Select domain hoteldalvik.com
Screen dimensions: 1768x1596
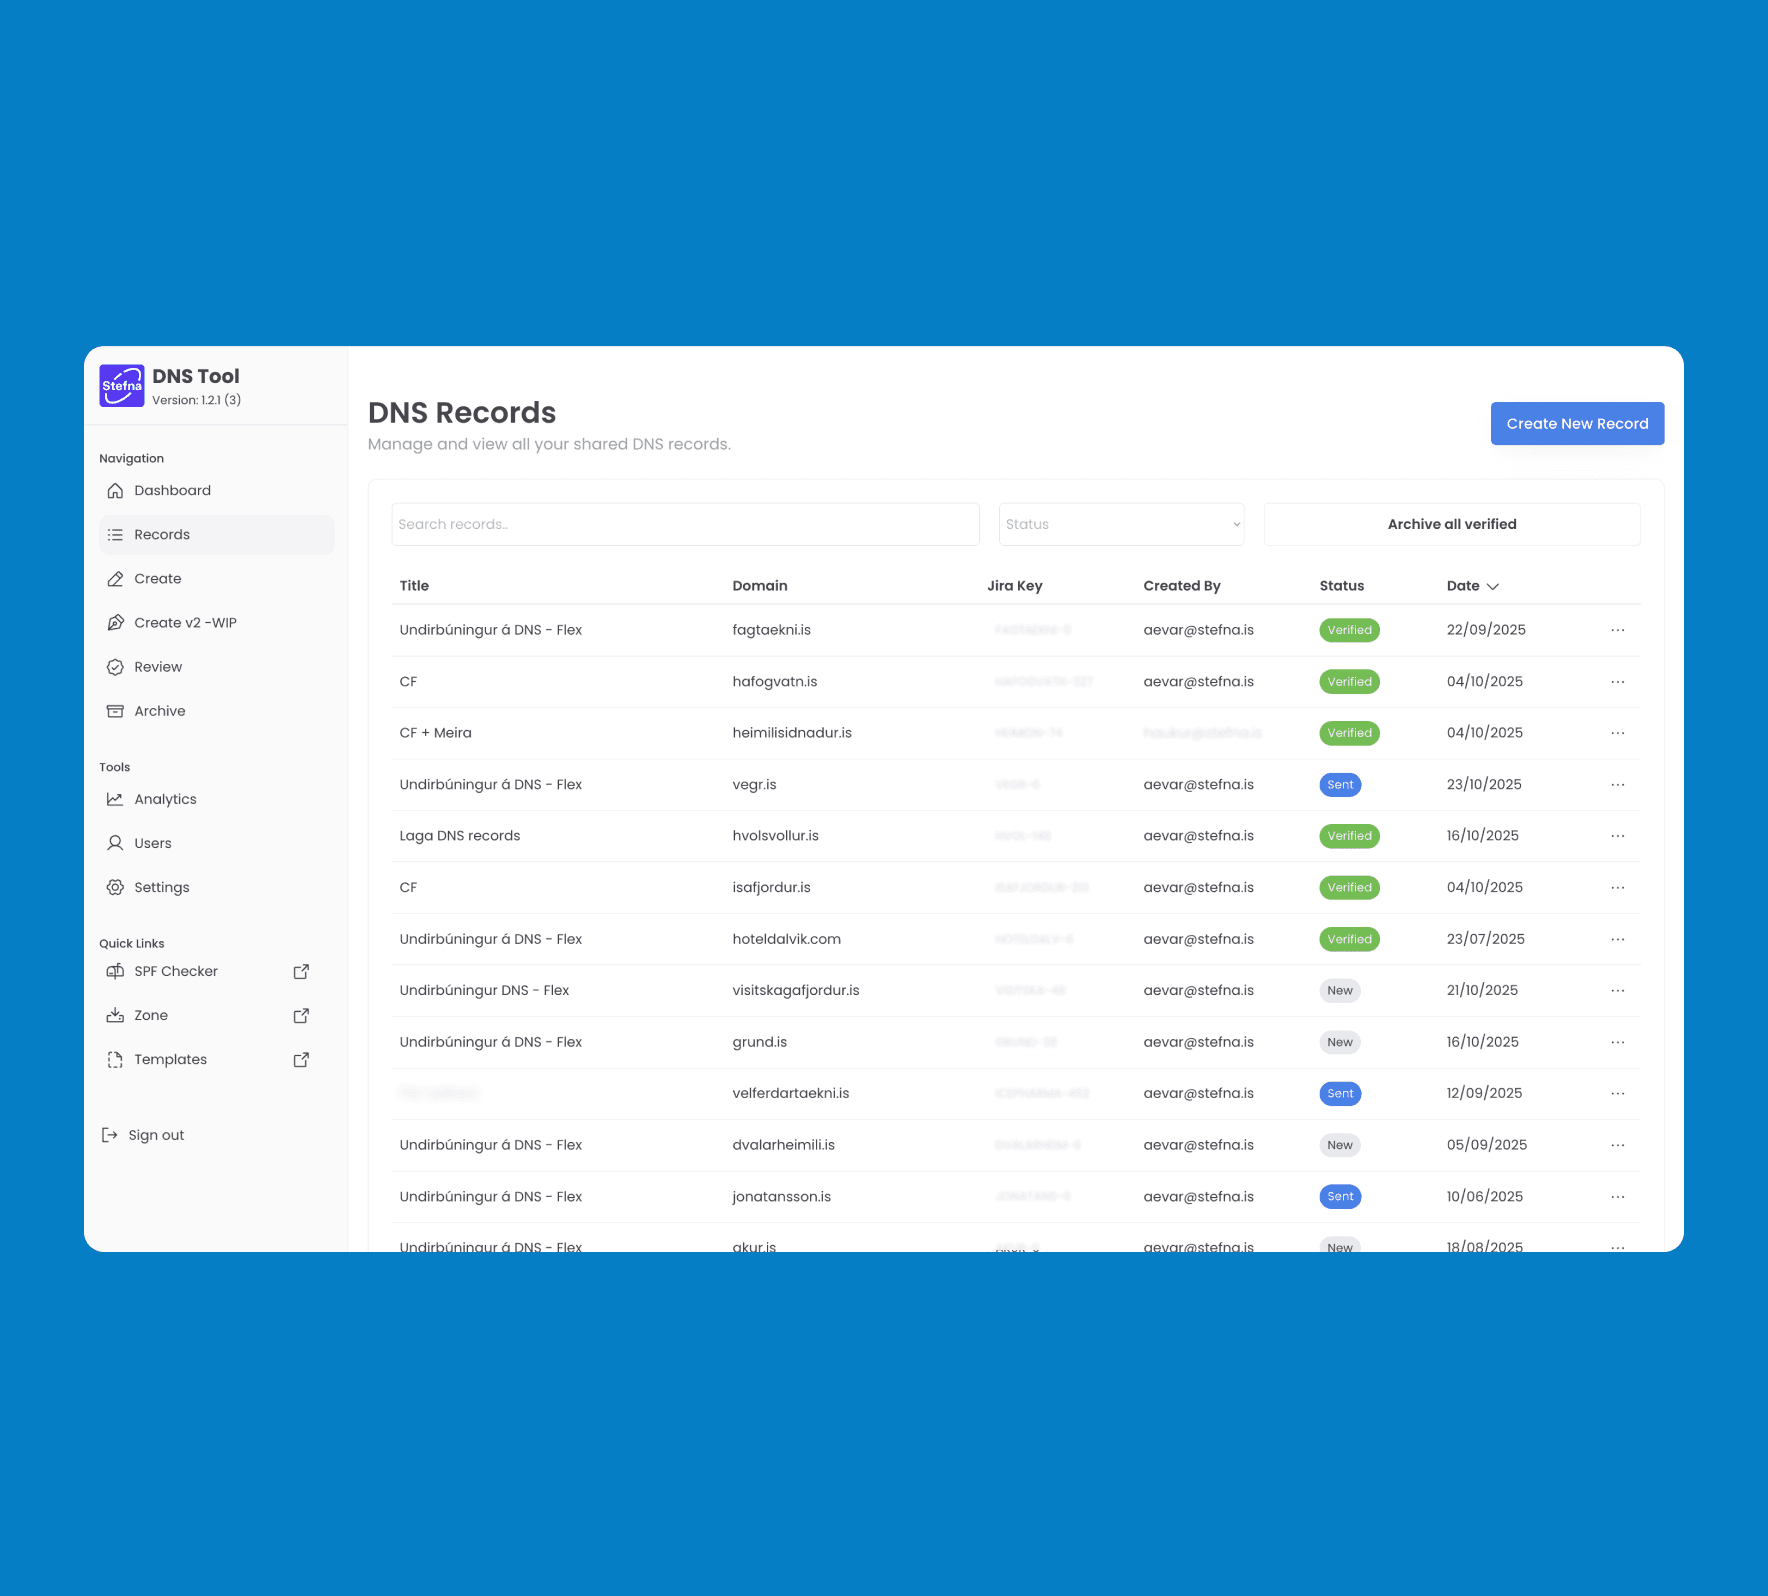(x=786, y=939)
